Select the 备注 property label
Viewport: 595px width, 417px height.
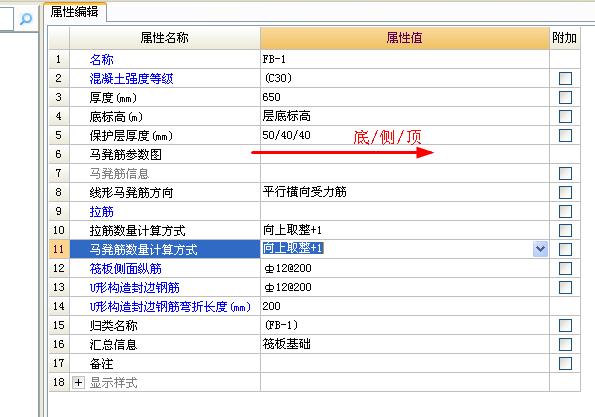(101, 363)
